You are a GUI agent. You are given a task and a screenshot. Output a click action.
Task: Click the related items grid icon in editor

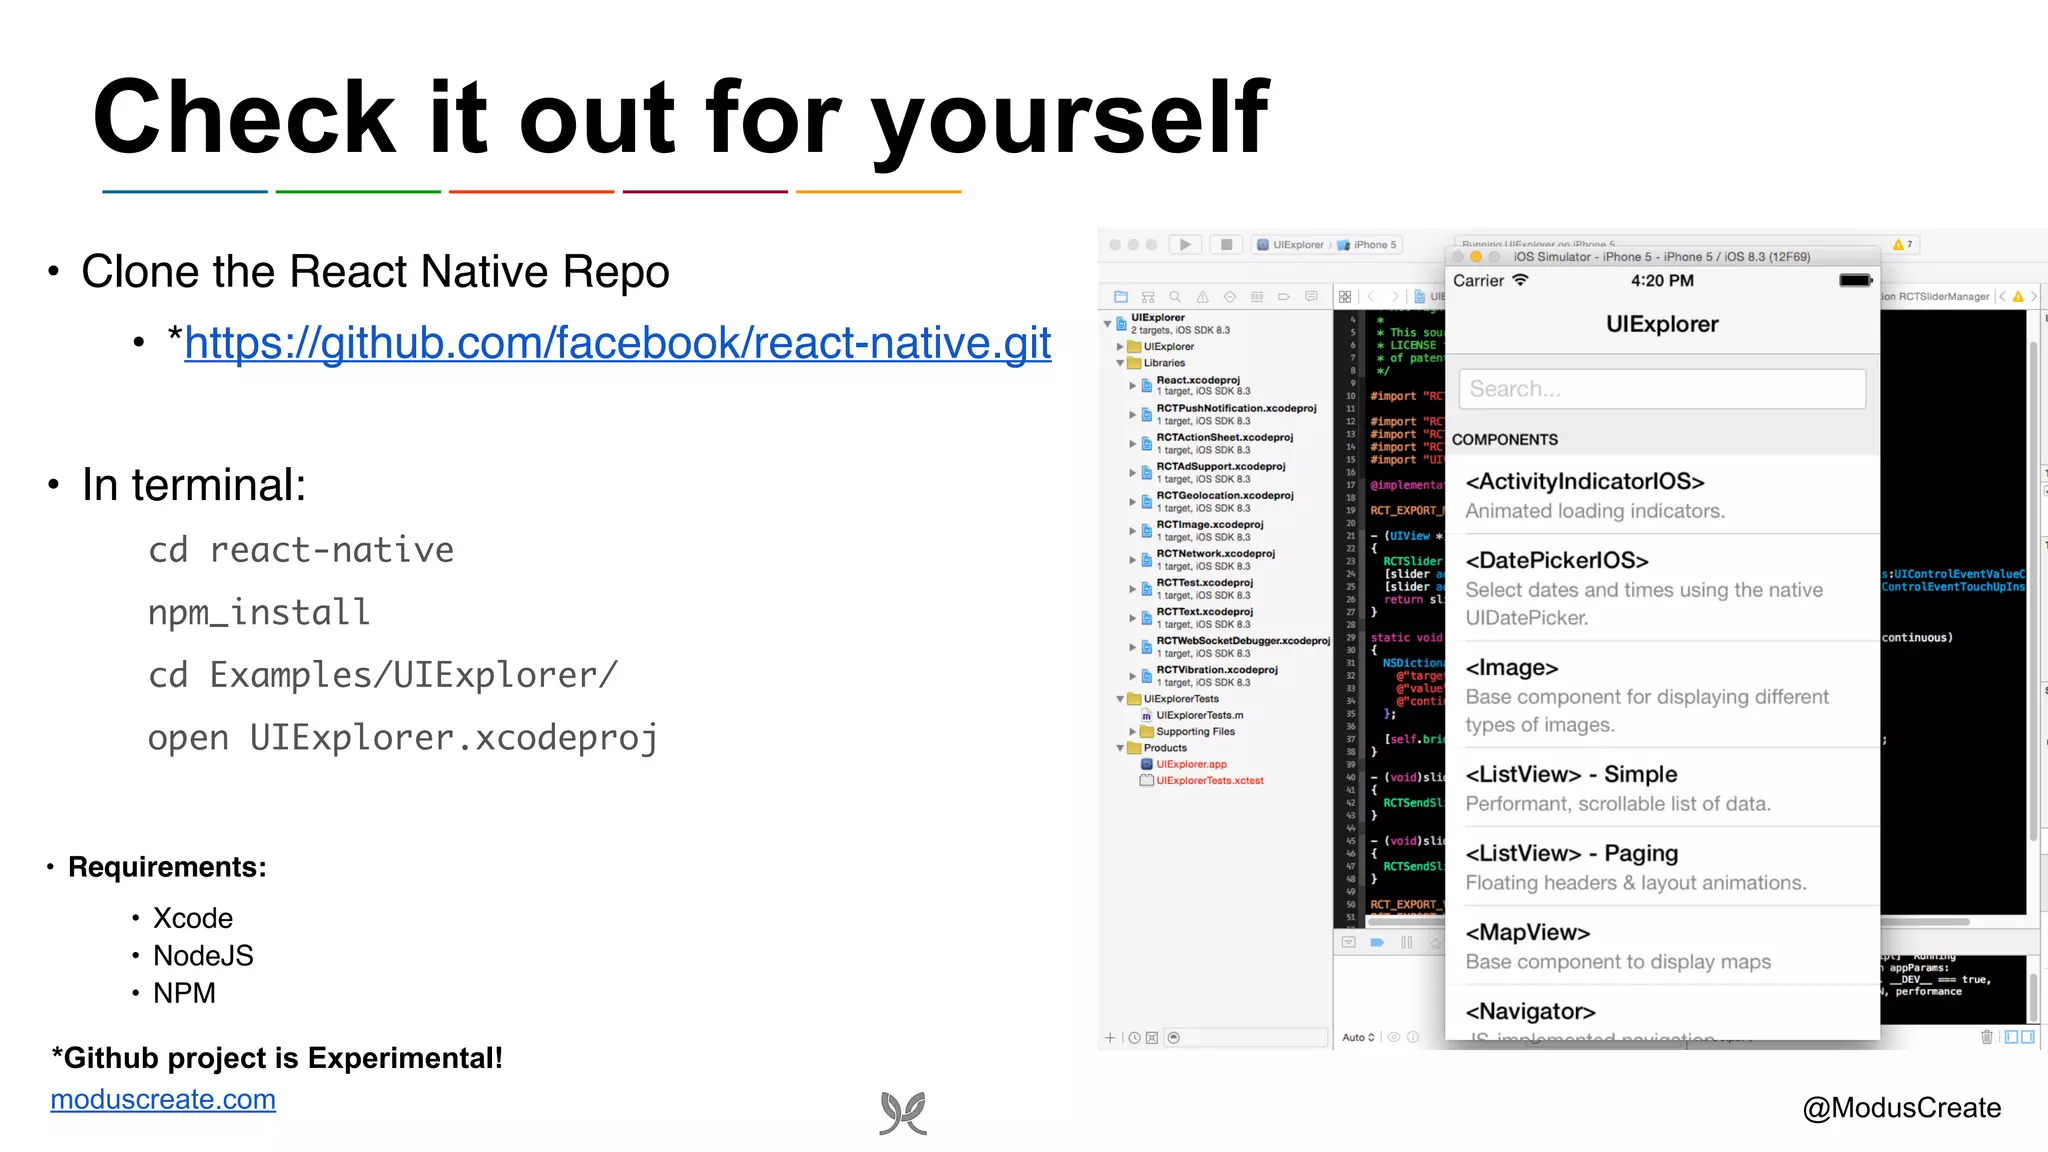coord(1345,297)
